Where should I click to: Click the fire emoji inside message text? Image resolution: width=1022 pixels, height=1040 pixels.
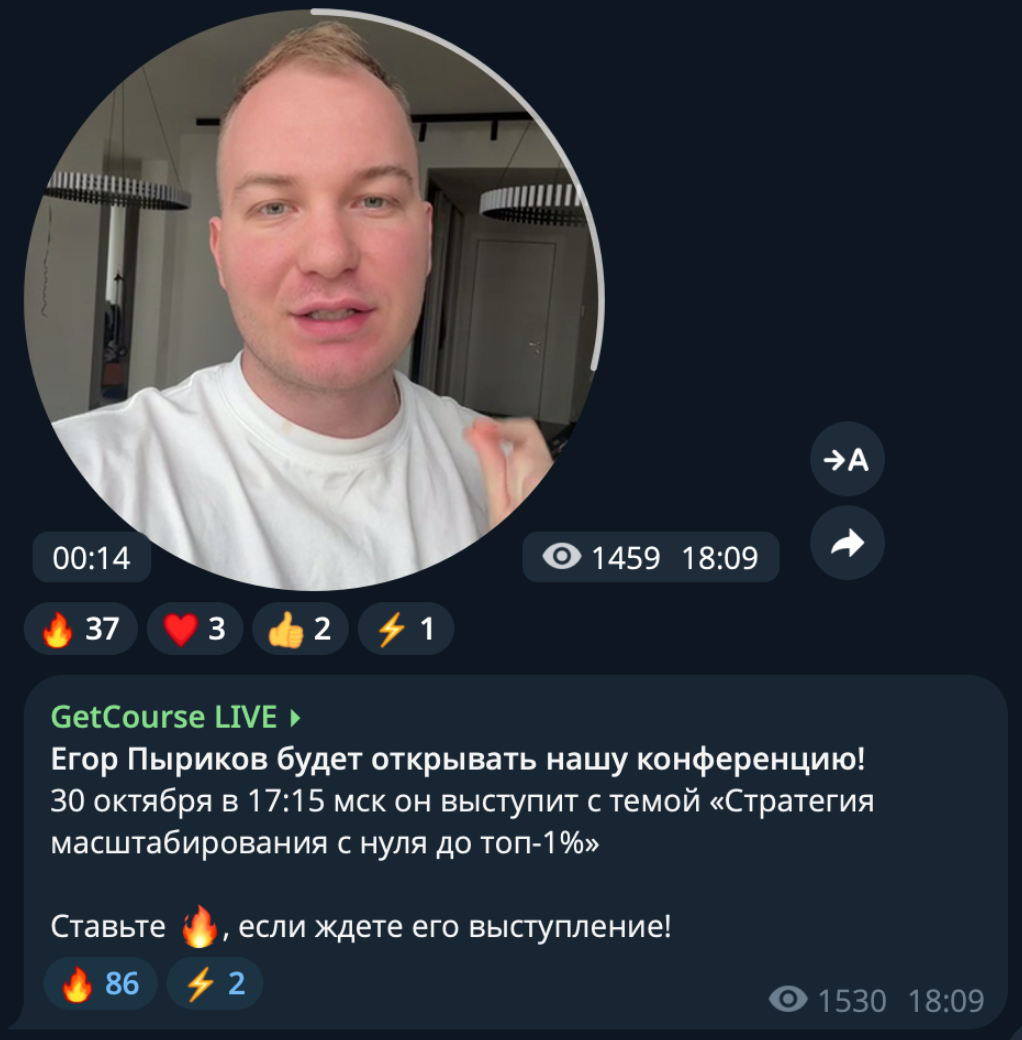click(x=200, y=927)
